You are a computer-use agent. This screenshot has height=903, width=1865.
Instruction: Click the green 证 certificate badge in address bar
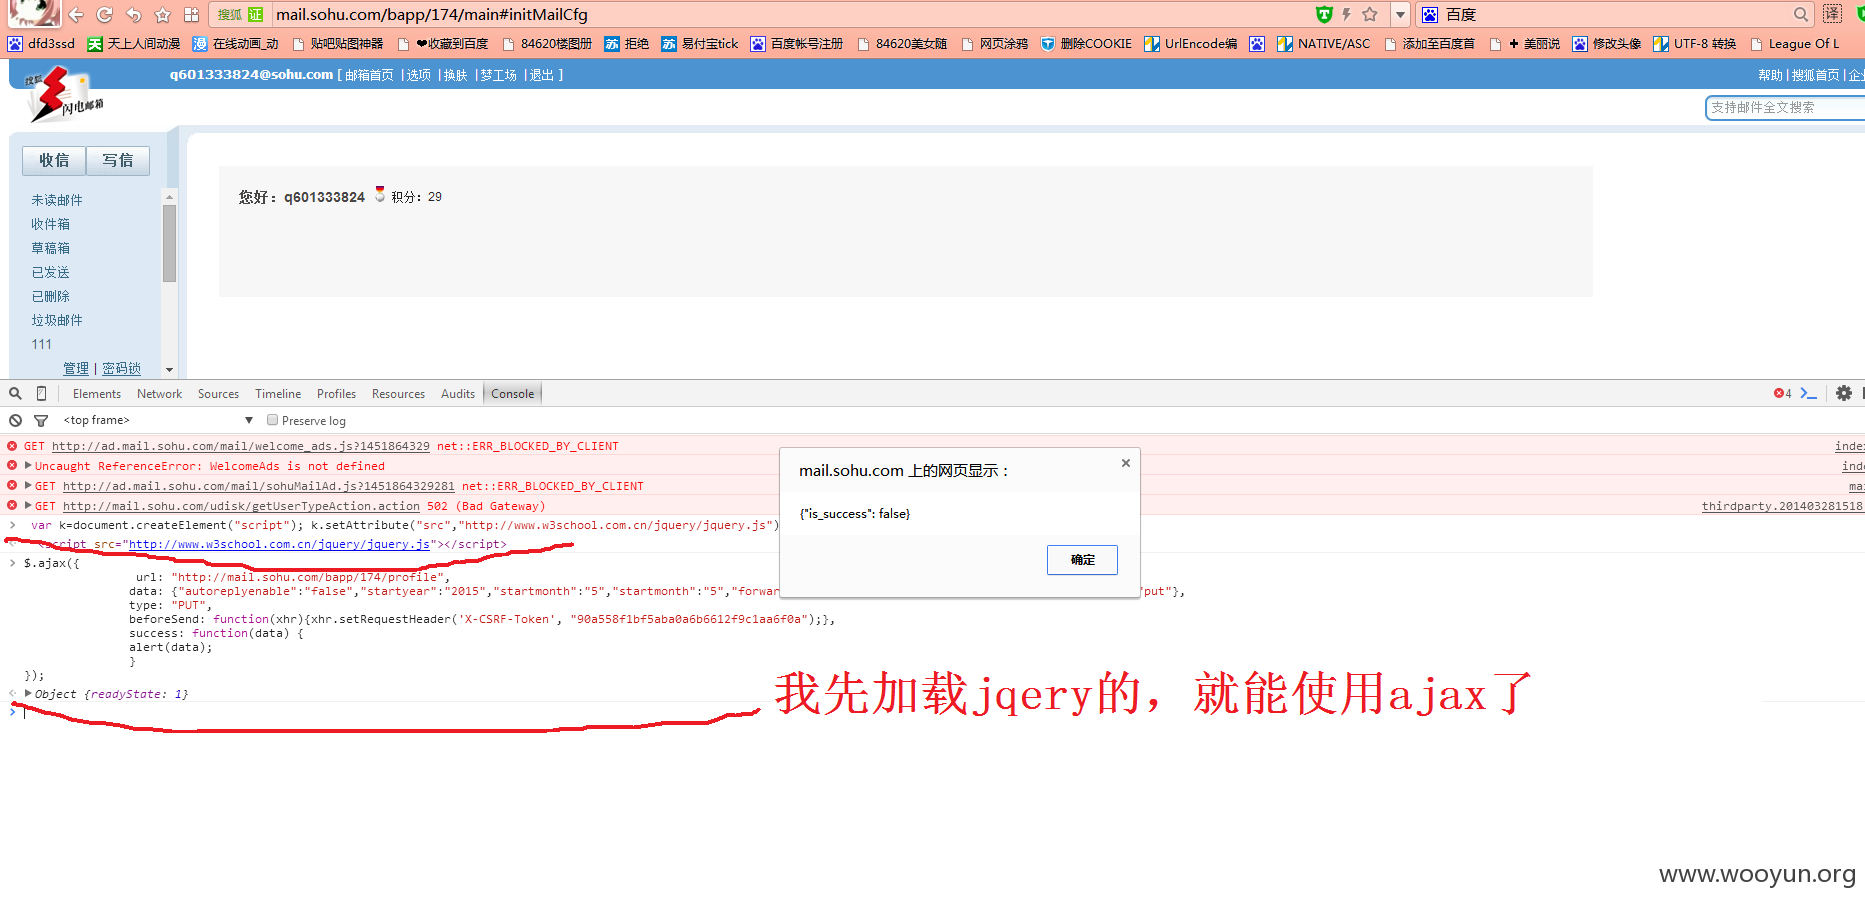[x=256, y=14]
